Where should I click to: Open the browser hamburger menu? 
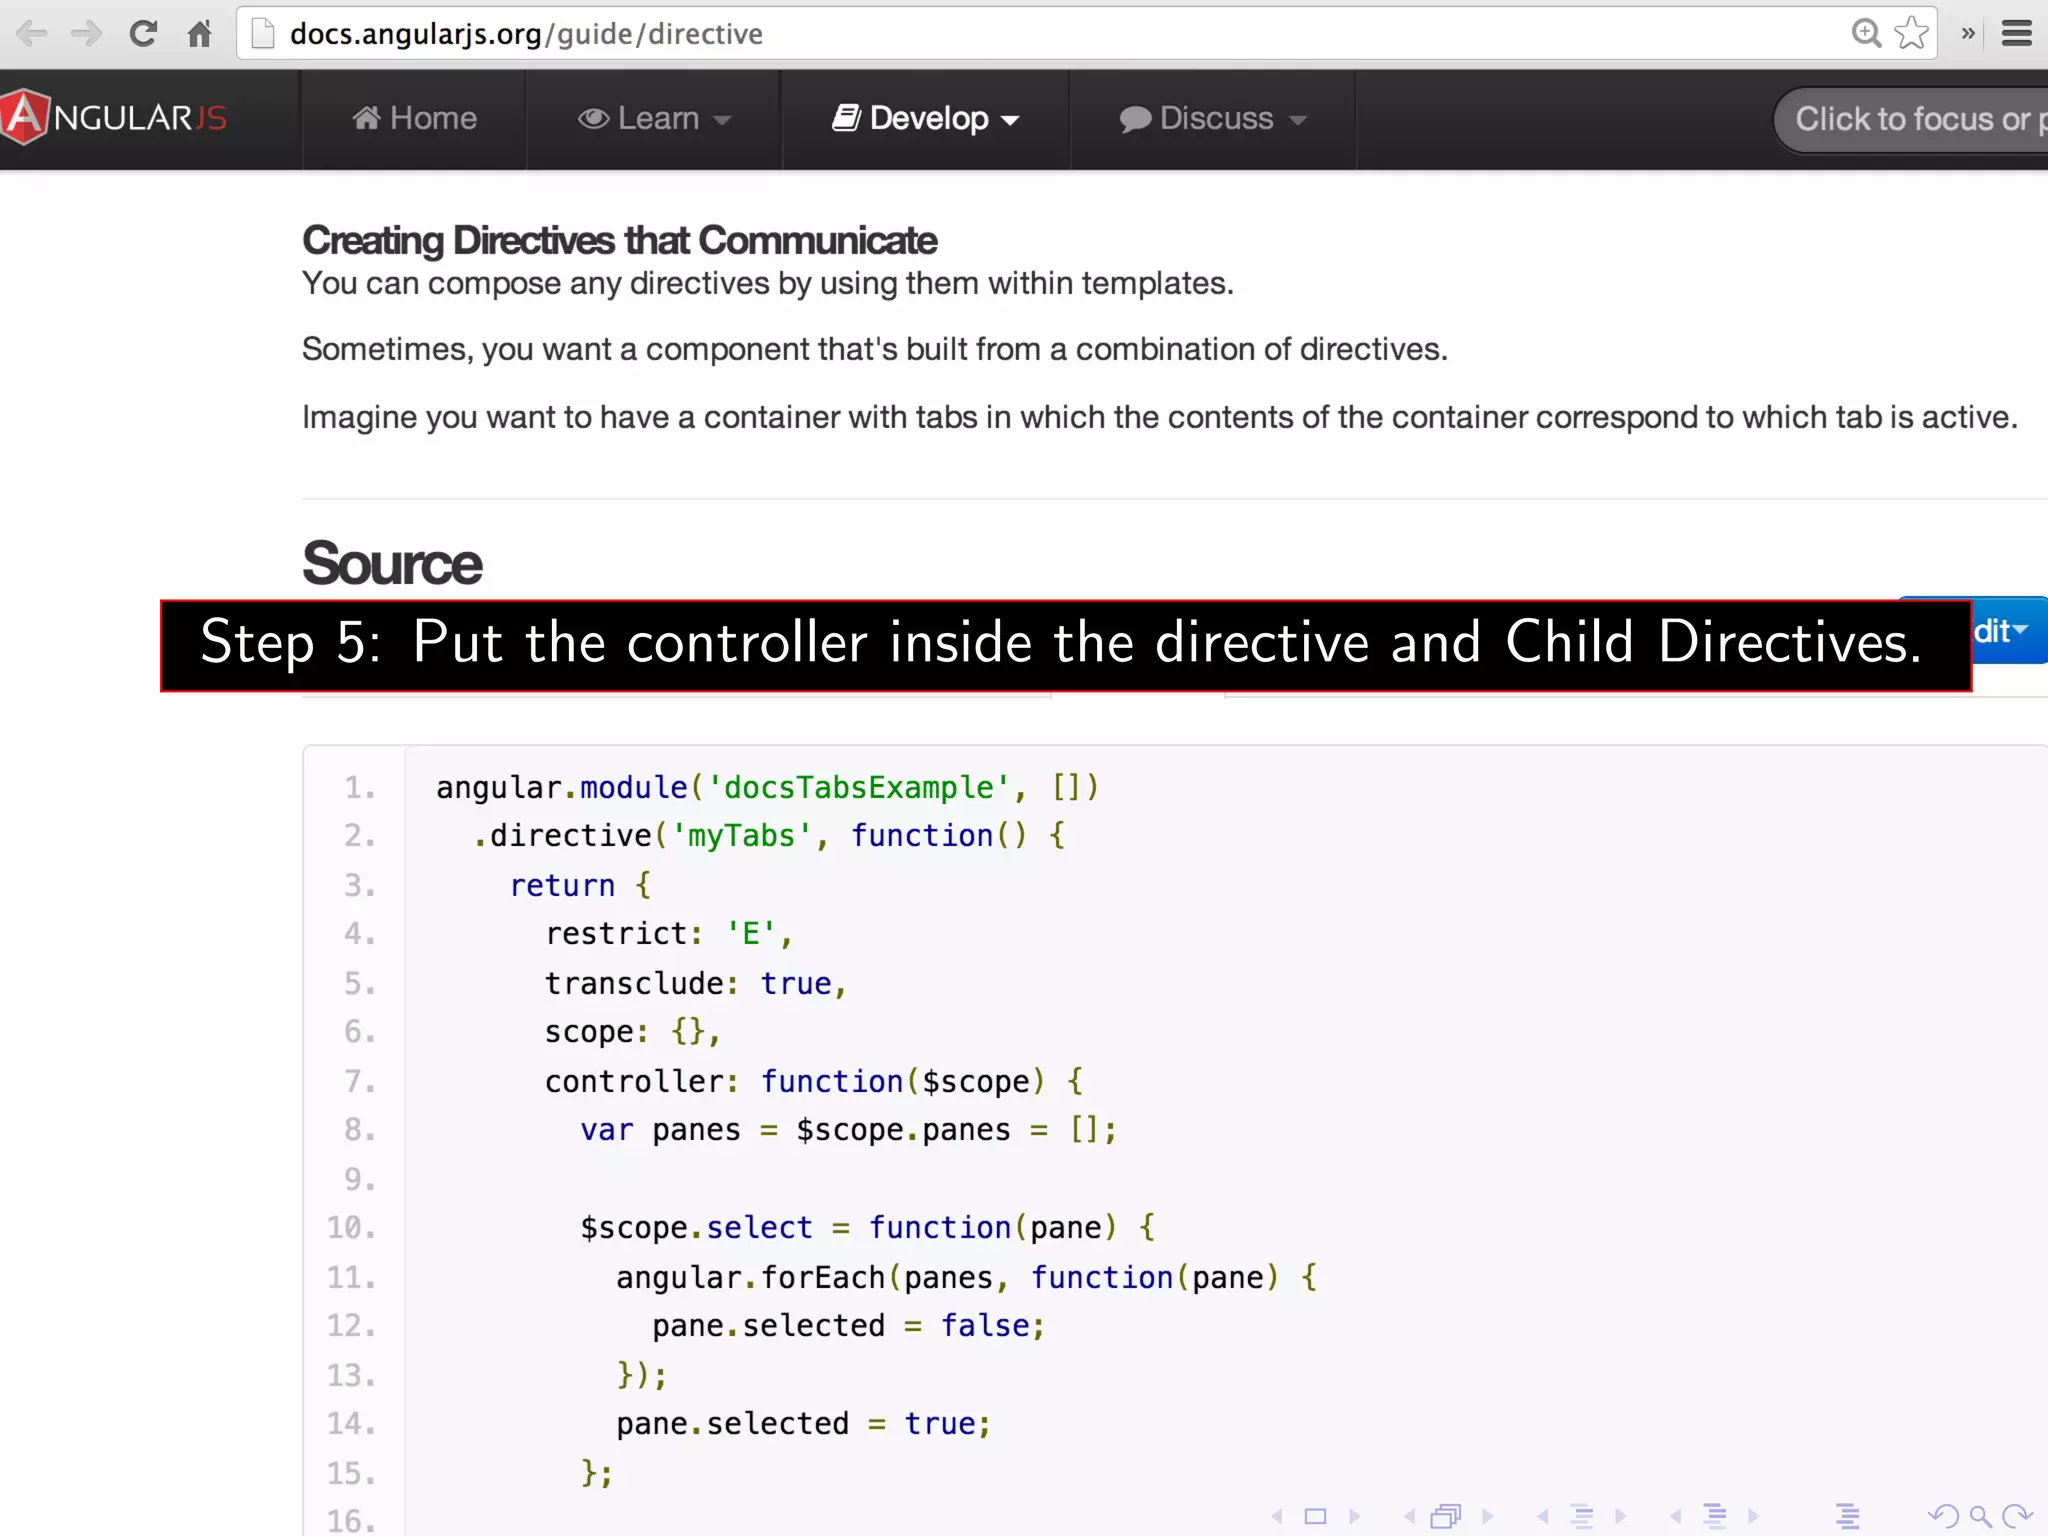pyautogui.click(x=2016, y=34)
